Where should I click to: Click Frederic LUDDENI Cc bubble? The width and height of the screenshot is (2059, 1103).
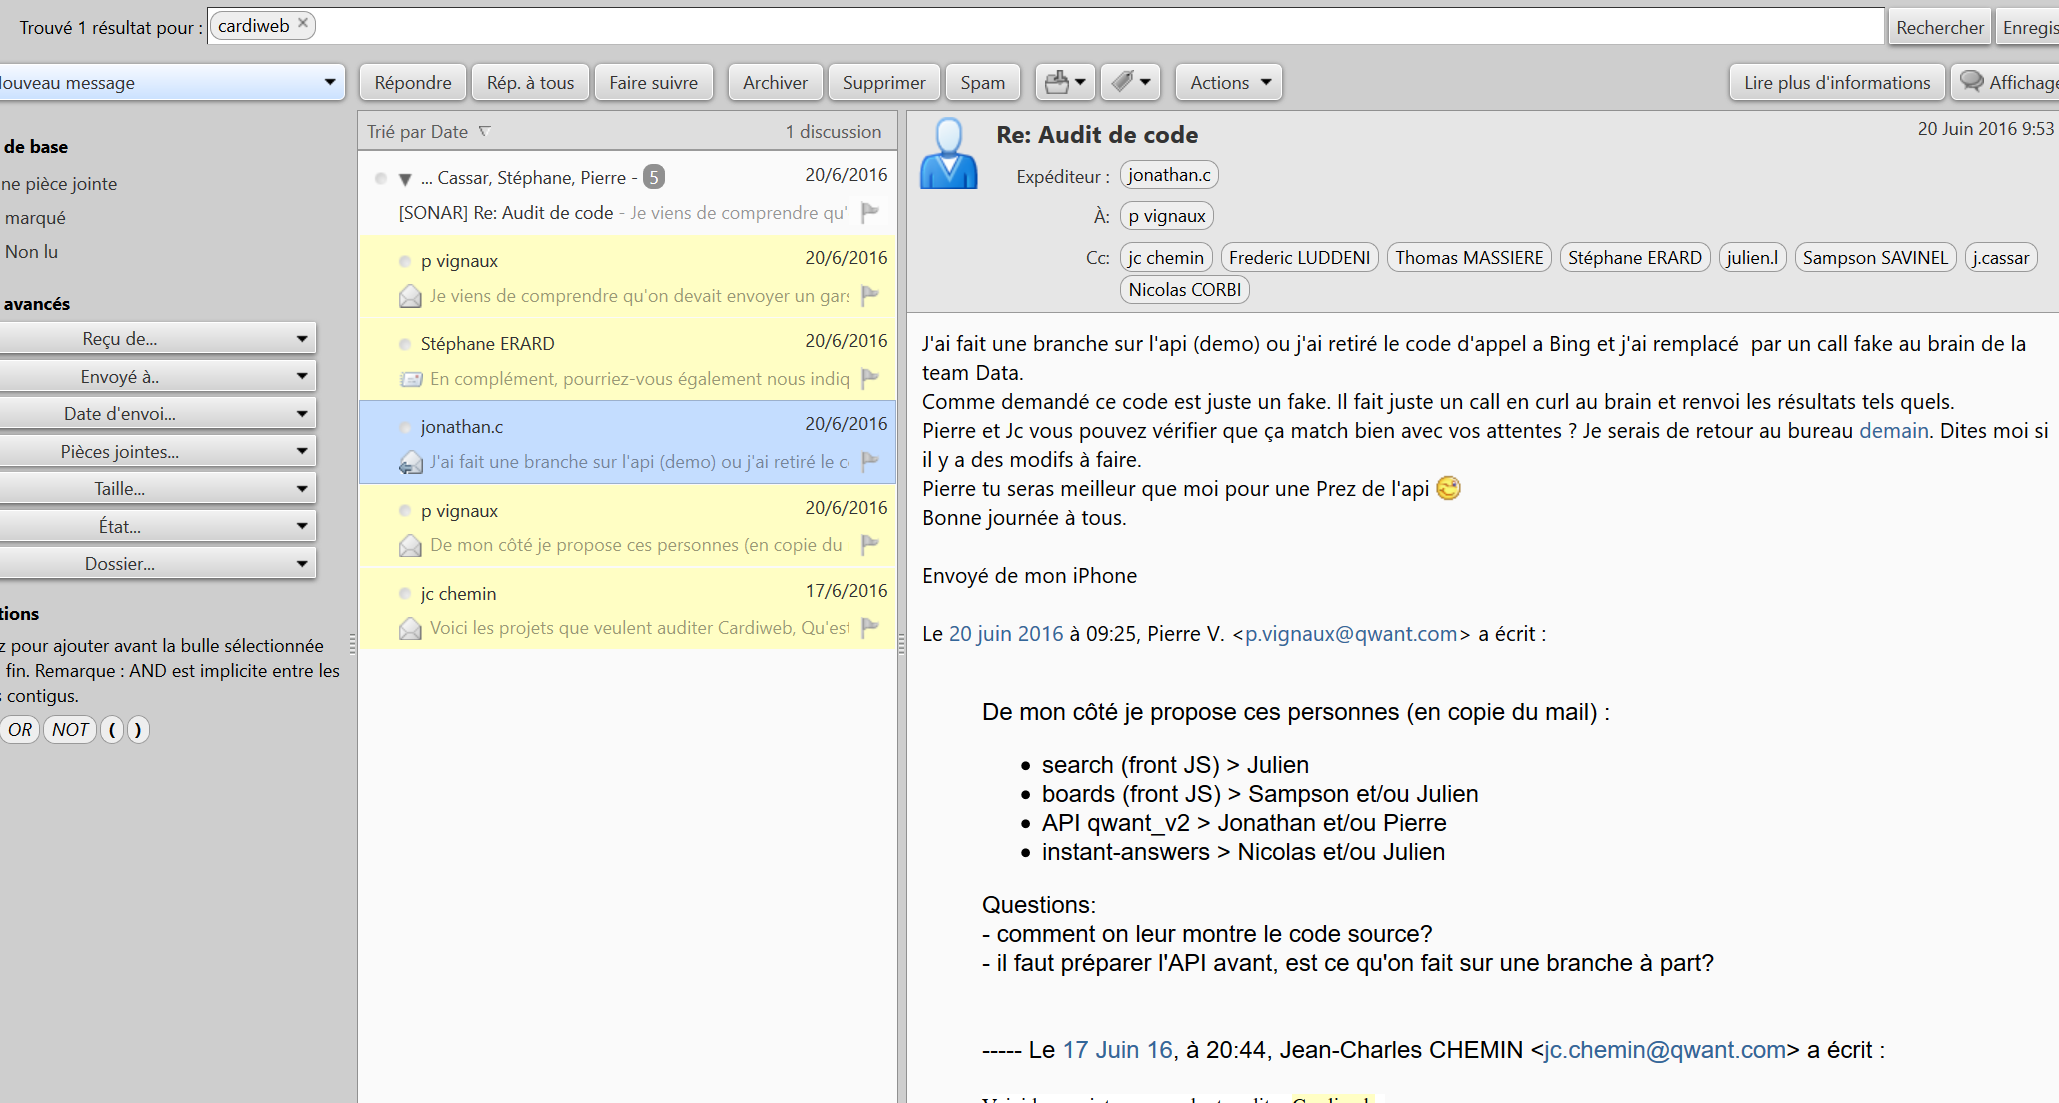tap(1299, 258)
